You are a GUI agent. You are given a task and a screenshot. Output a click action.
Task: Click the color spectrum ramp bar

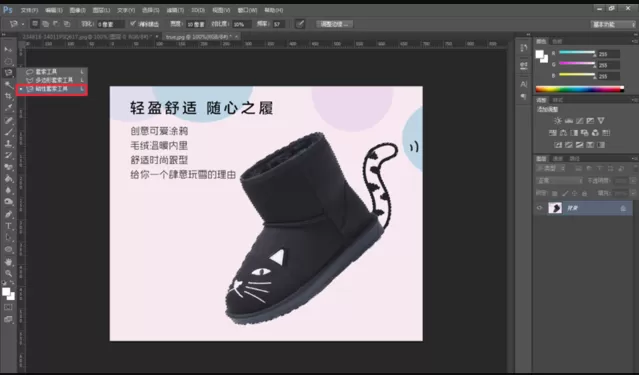(x=580, y=89)
